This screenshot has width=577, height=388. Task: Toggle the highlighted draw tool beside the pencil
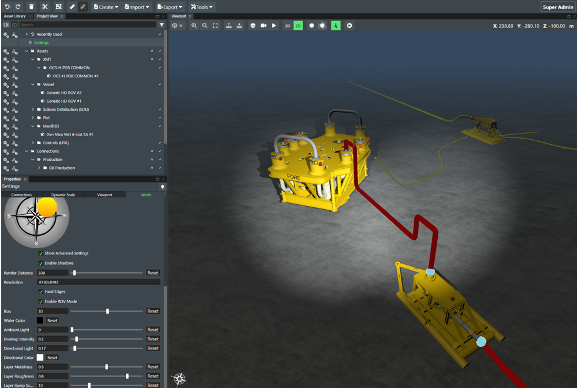(83, 7)
